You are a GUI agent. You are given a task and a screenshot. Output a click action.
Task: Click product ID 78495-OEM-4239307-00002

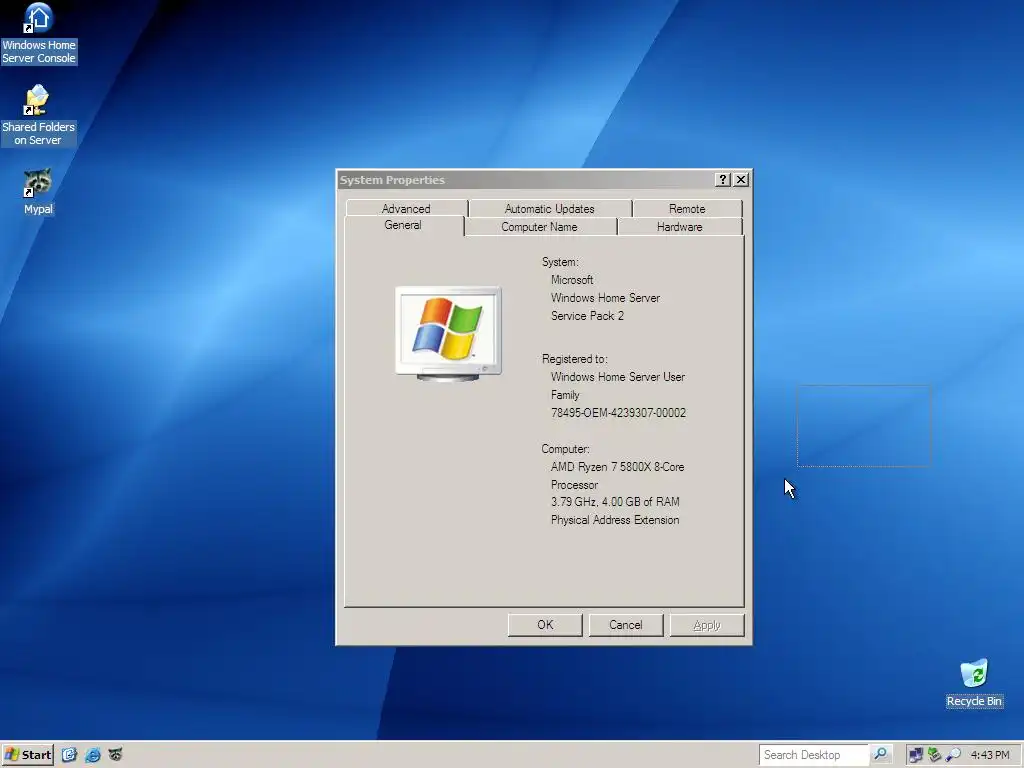pos(618,413)
